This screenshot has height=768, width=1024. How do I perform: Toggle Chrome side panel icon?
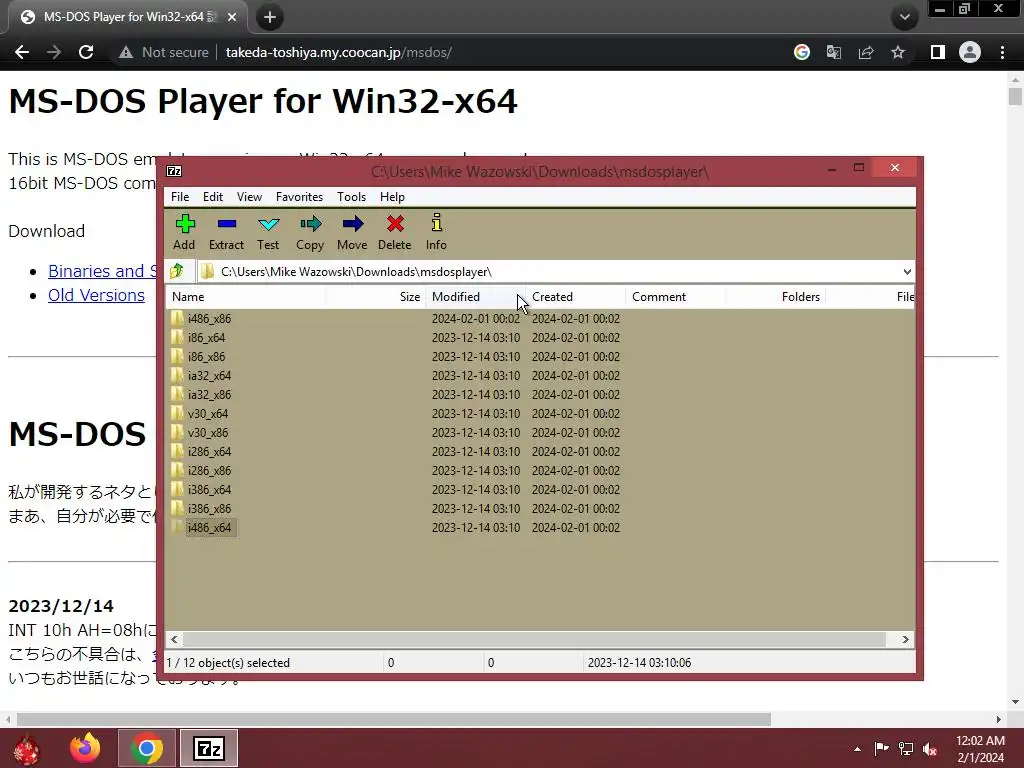pos(938,52)
